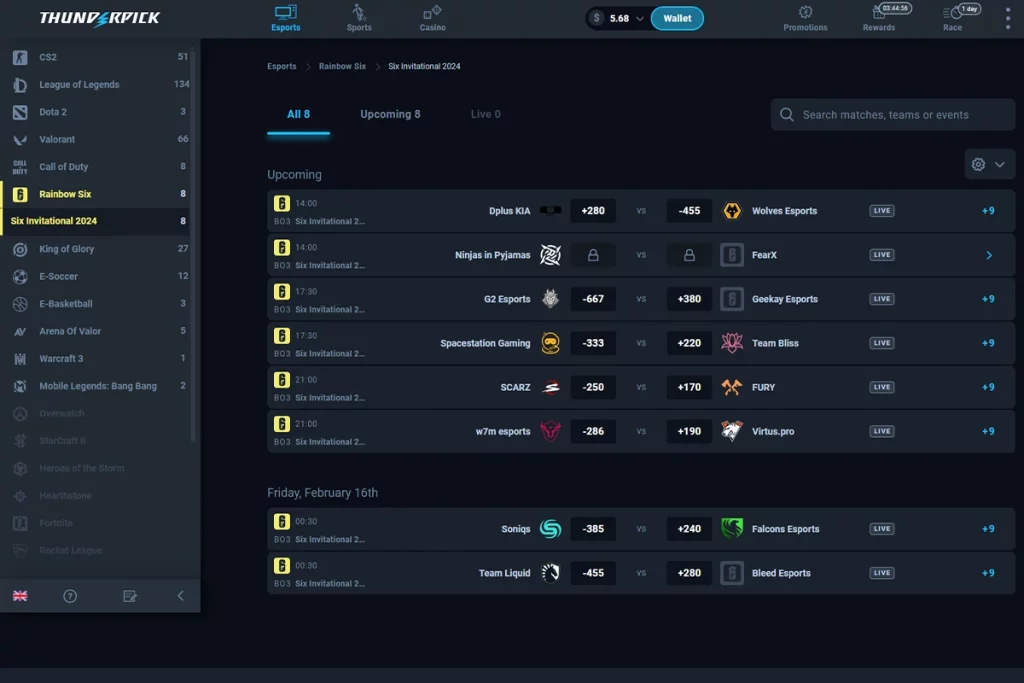The image size is (1024, 683).
Task: Select Dota 2 in the sidebar
Action: [x=100, y=112]
